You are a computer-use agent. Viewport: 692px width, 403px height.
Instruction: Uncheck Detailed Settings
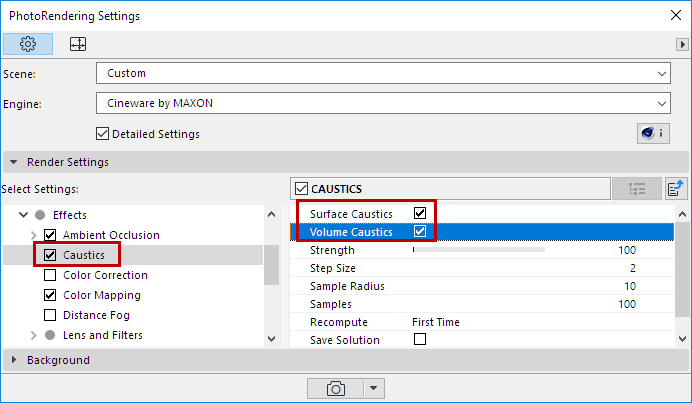coord(102,134)
